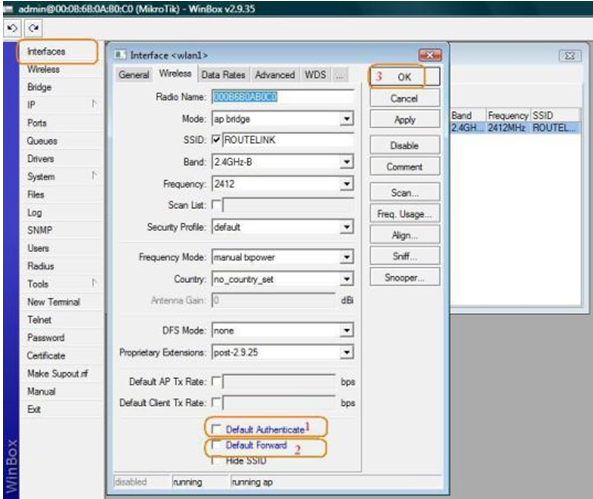This screenshot has width=593, height=499.
Task: Select the 2412MHz row in background list
Action: 515,127
